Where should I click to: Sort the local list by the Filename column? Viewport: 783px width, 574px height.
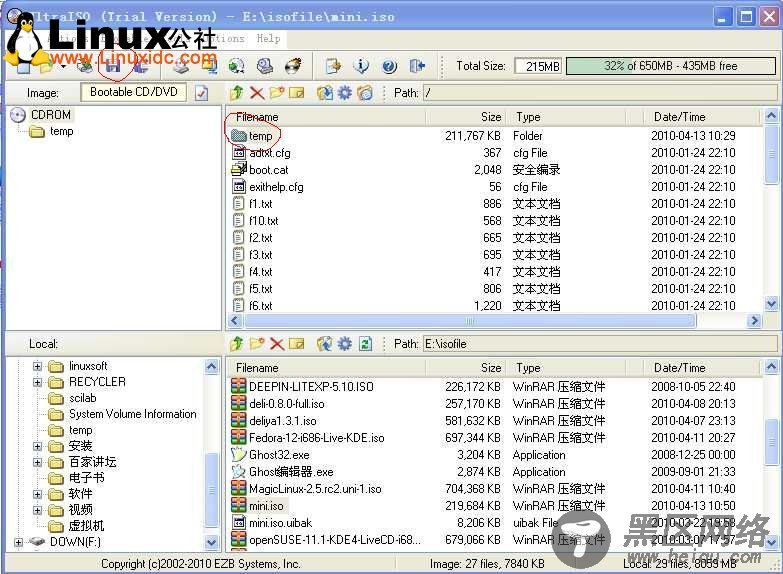[326, 368]
